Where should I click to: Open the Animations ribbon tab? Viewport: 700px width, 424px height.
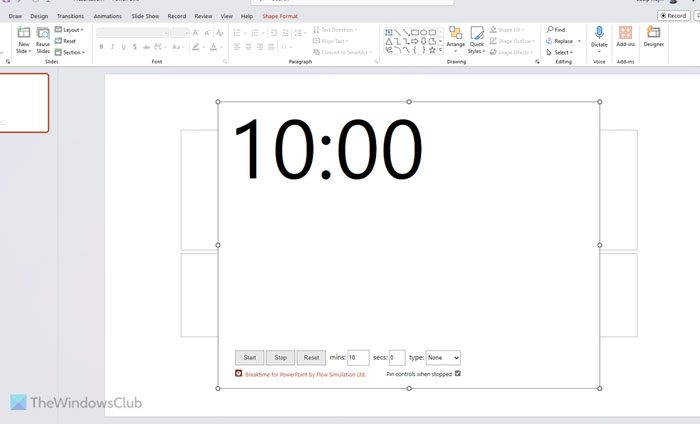[108, 16]
